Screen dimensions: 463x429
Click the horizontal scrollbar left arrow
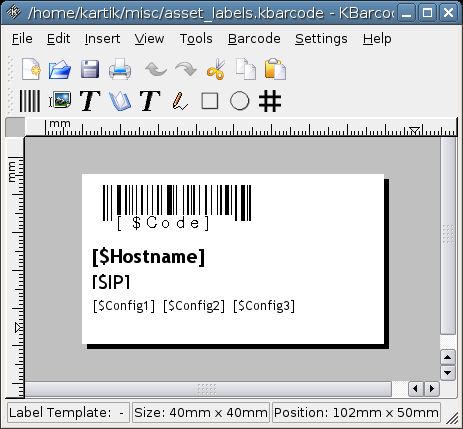[x=415, y=389]
